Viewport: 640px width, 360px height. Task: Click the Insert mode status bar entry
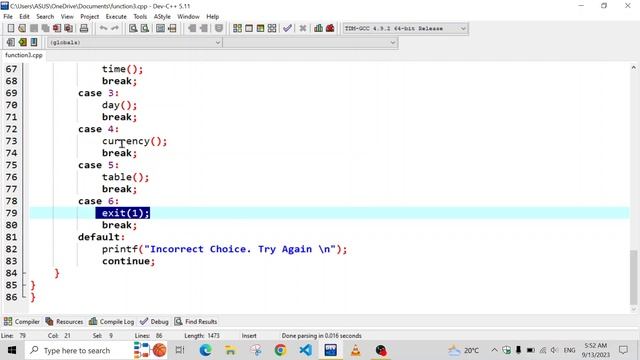click(x=249, y=336)
